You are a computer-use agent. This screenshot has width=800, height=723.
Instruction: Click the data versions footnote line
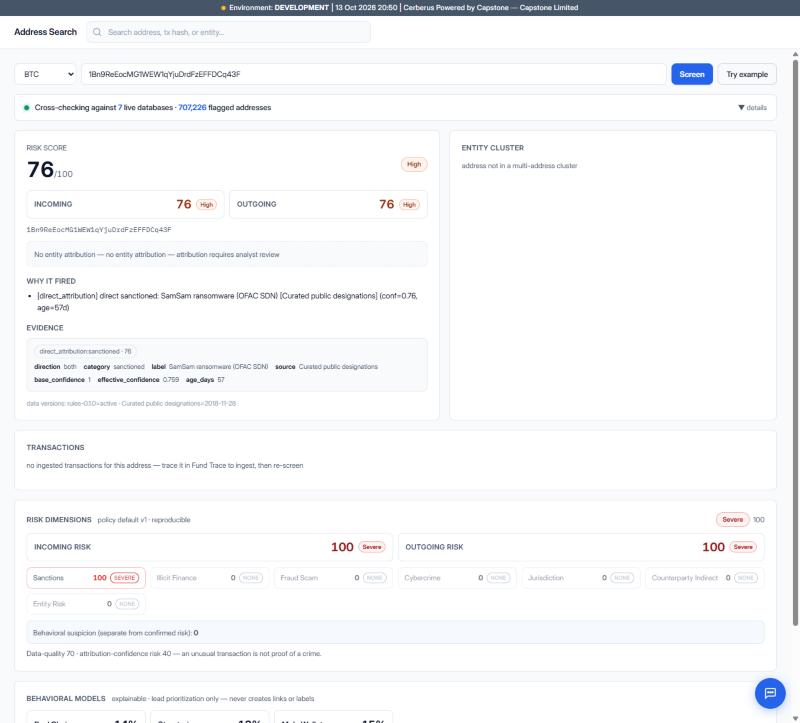[x=131, y=404]
